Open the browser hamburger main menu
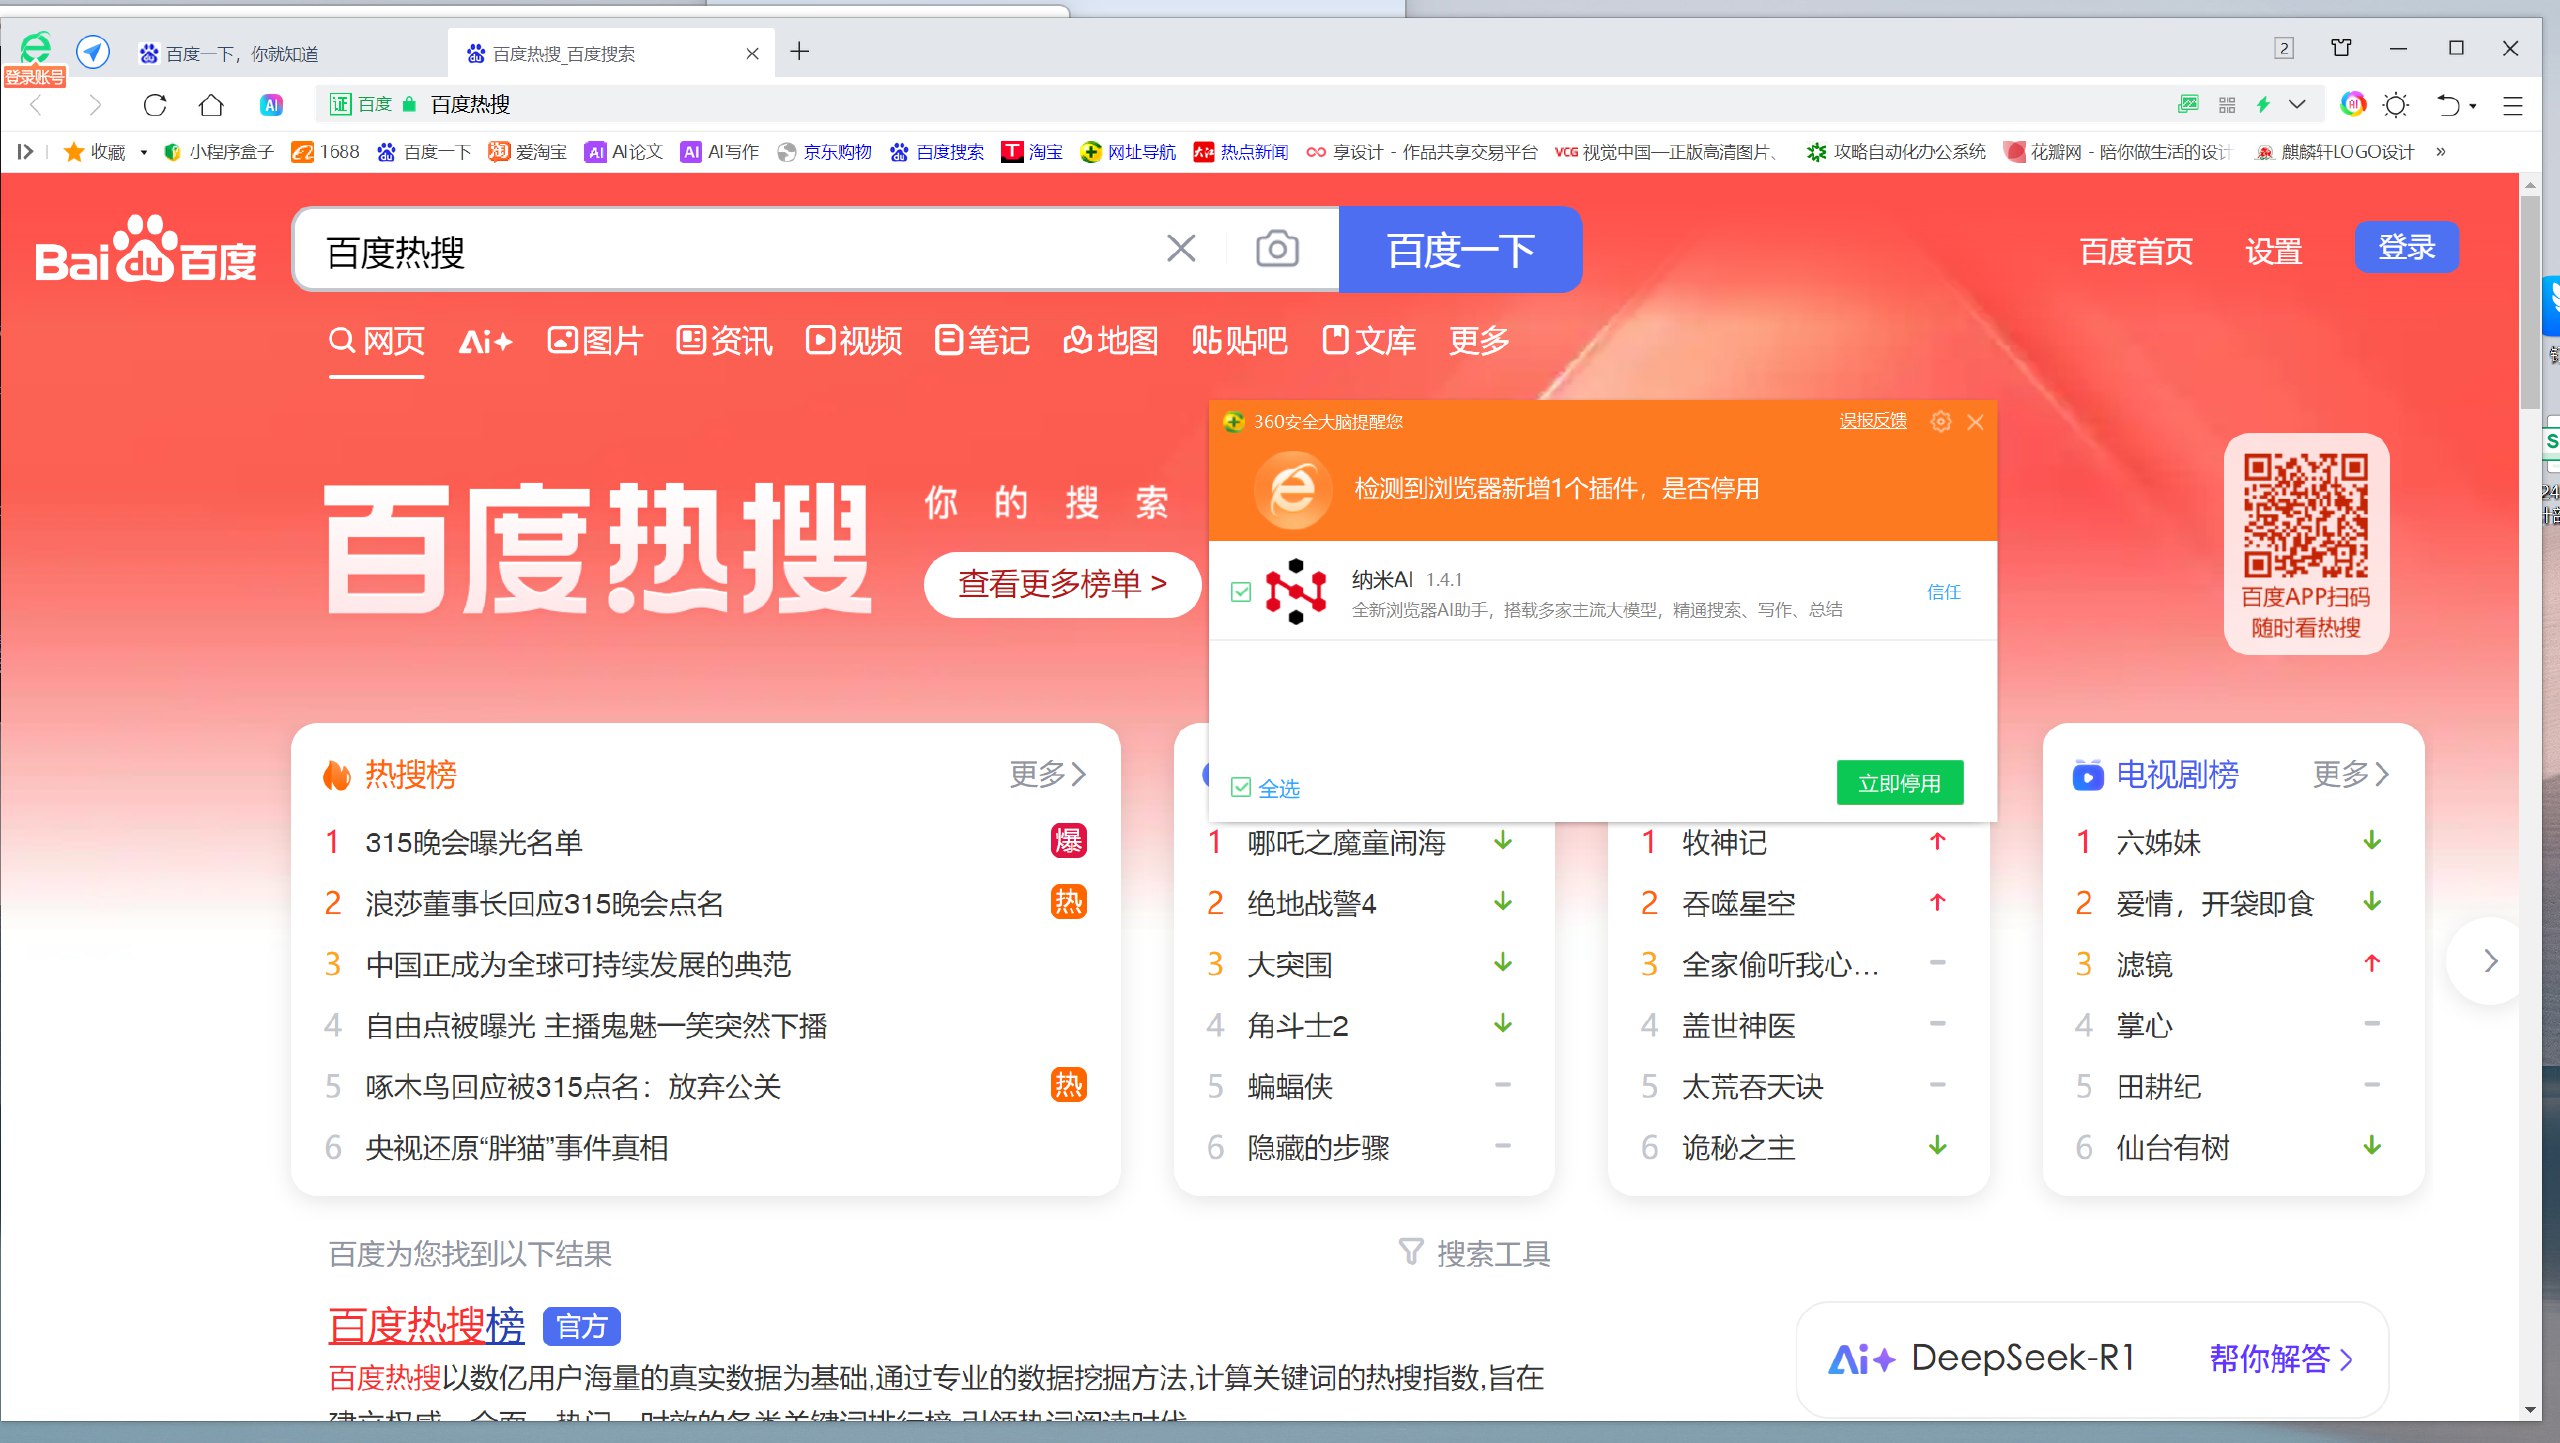Viewport: 2560px width, 1443px height. point(2513,105)
